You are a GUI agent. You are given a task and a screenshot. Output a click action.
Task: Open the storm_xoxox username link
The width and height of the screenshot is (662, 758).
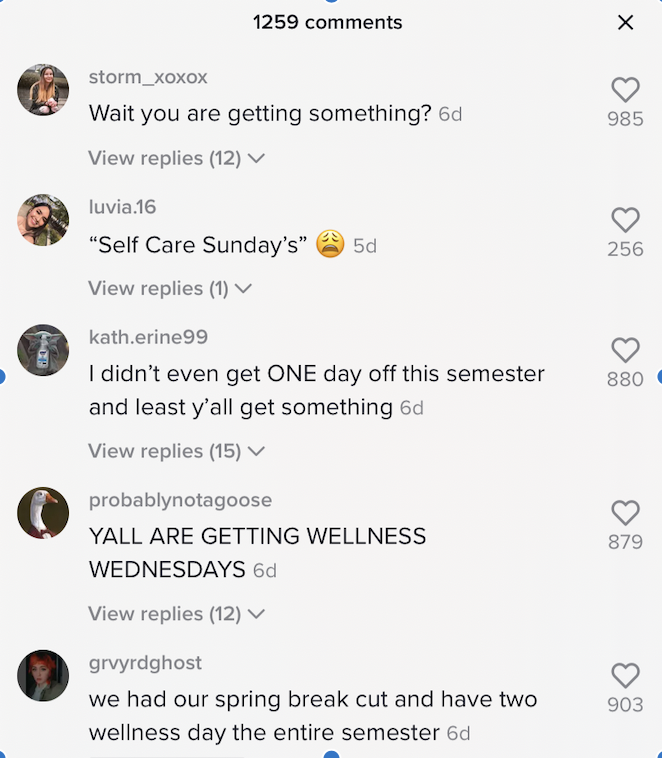click(x=148, y=77)
